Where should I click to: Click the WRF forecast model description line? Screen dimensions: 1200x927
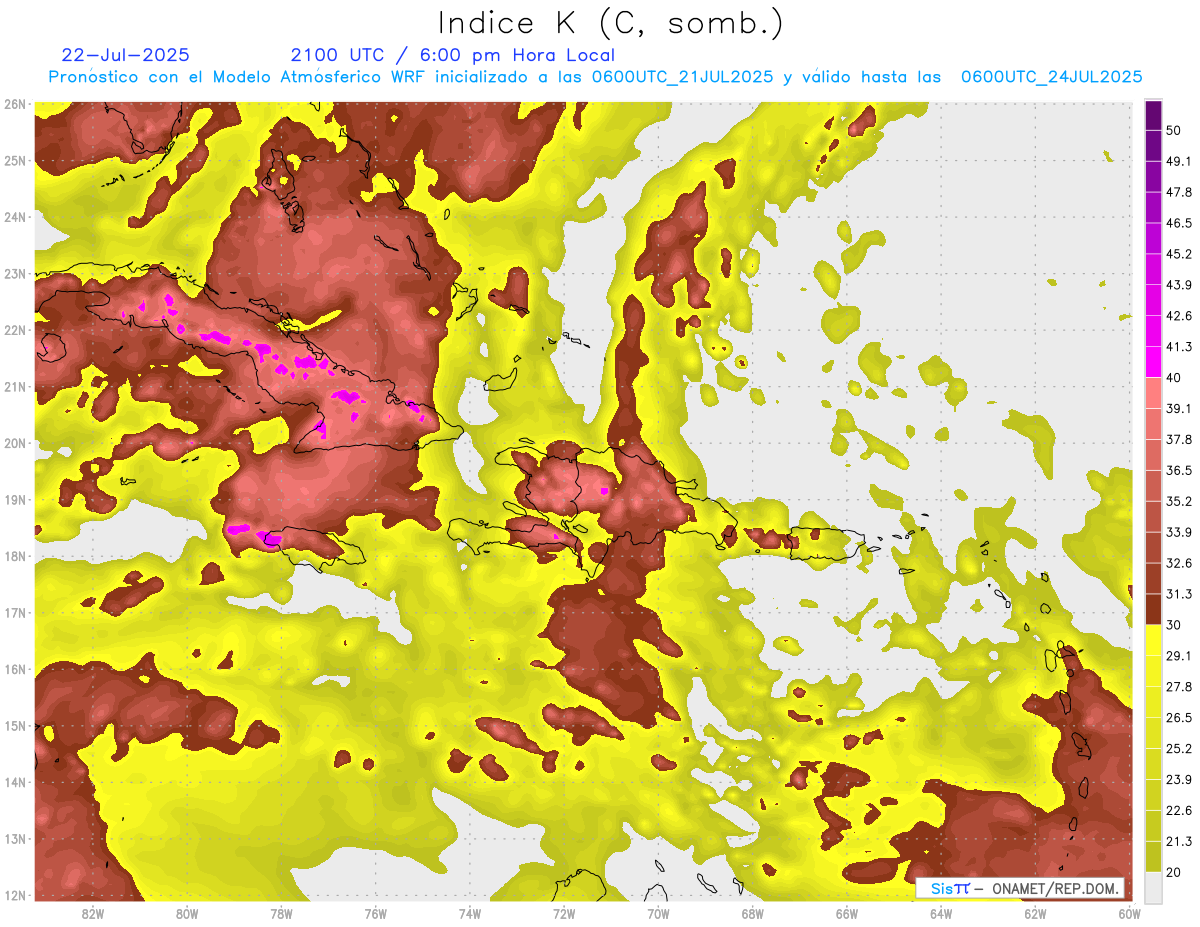coord(595,77)
